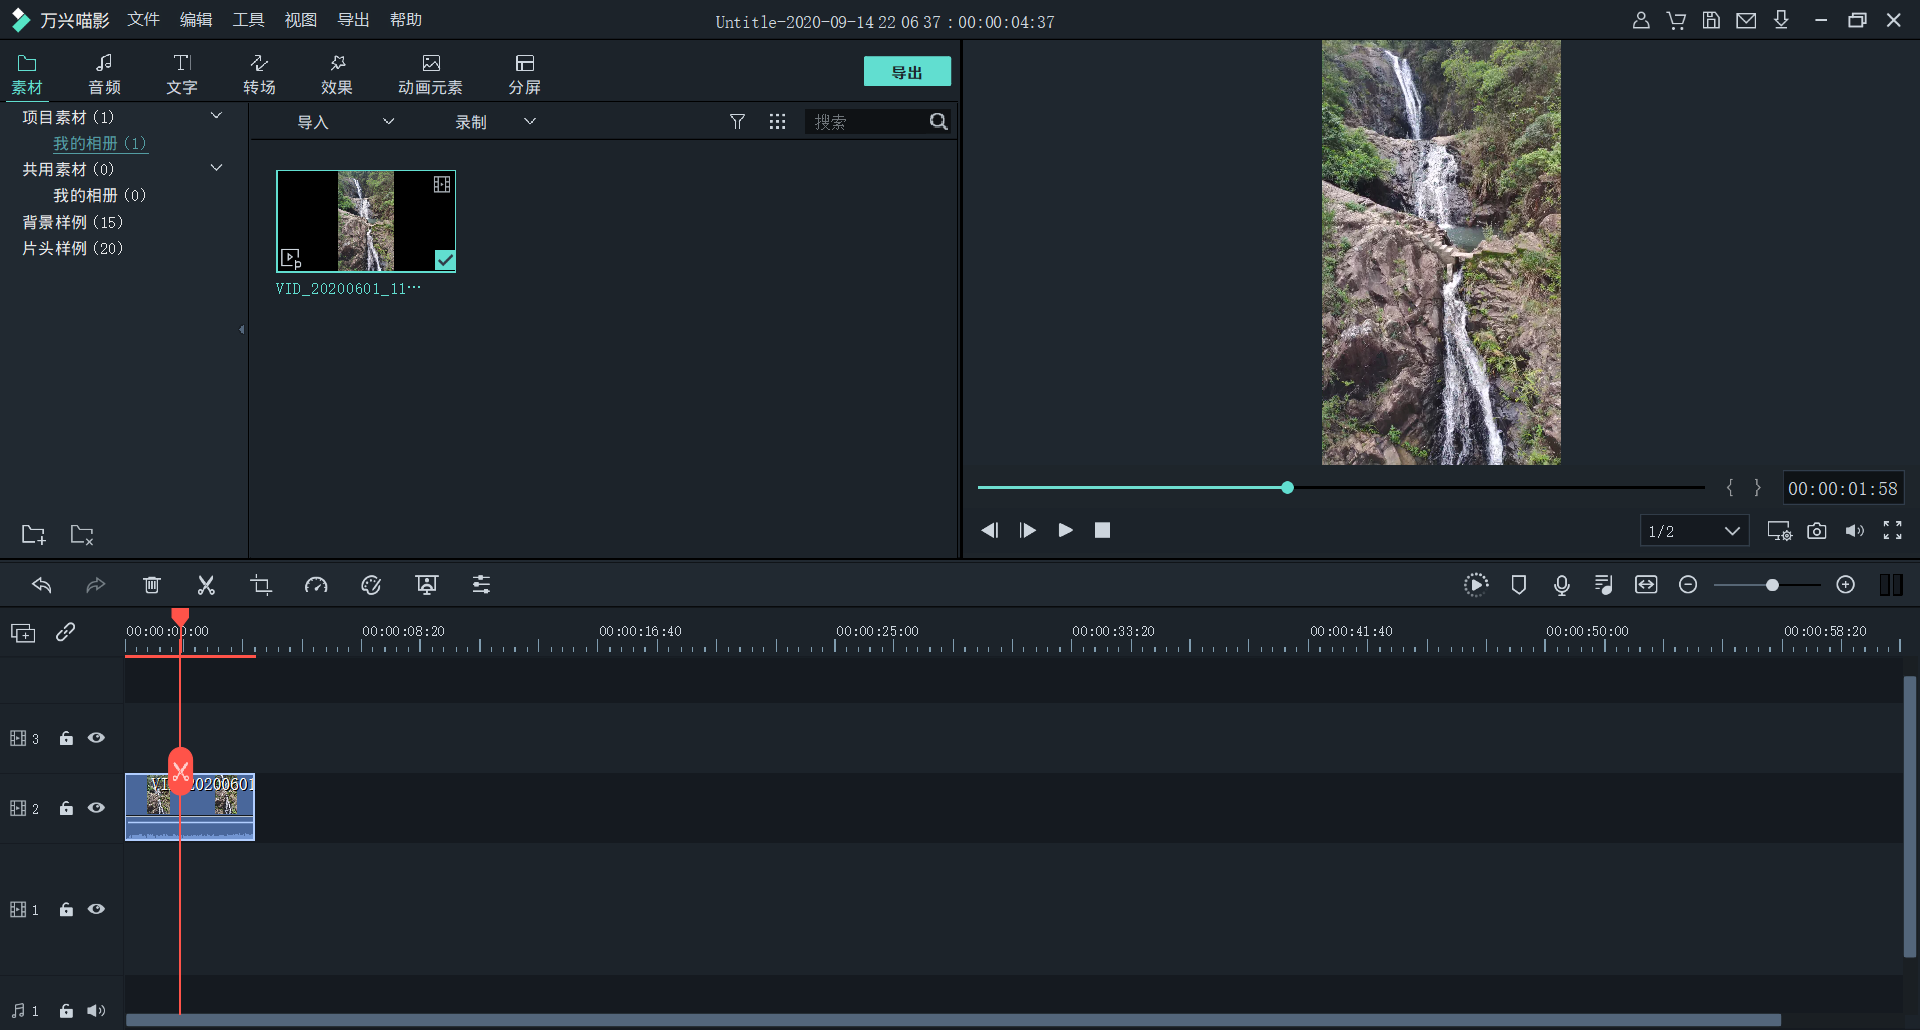Open the speed adjustment tool
Image resolution: width=1920 pixels, height=1030 pixels.
click(x=316, y=585)
